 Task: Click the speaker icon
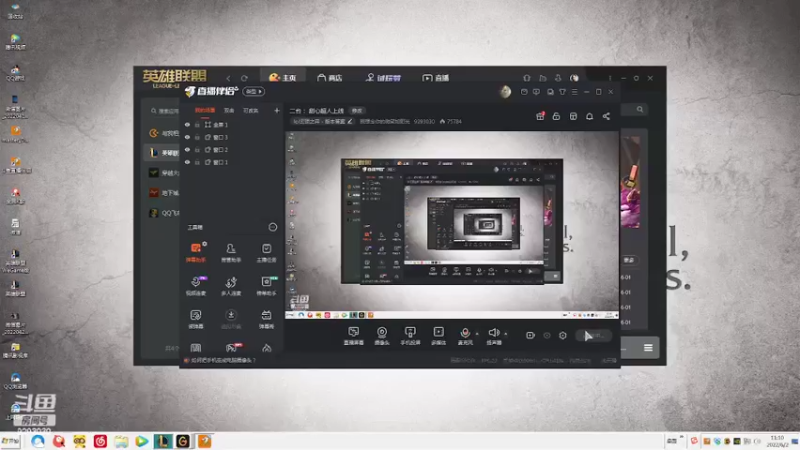[x=493, y=334]
